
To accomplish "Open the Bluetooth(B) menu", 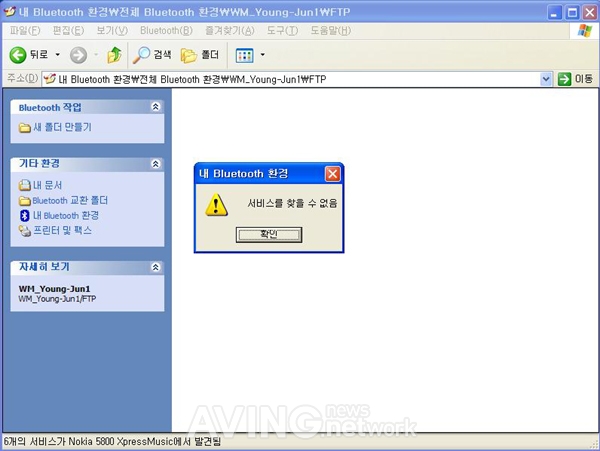I will 166,31.
